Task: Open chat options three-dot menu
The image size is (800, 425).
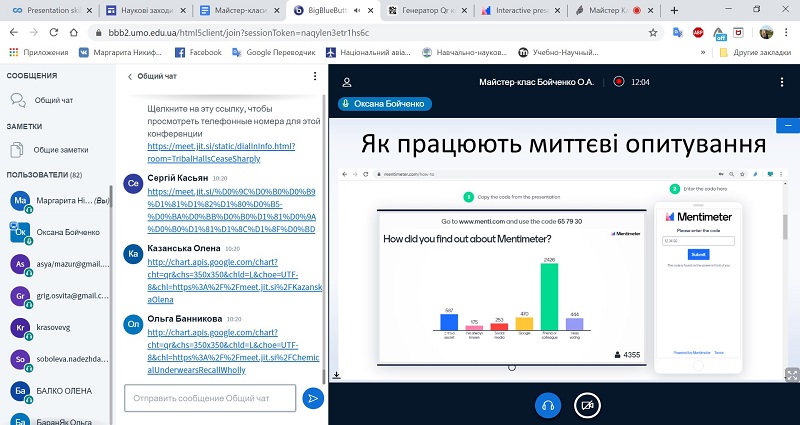Action: (x=316, y=76)
